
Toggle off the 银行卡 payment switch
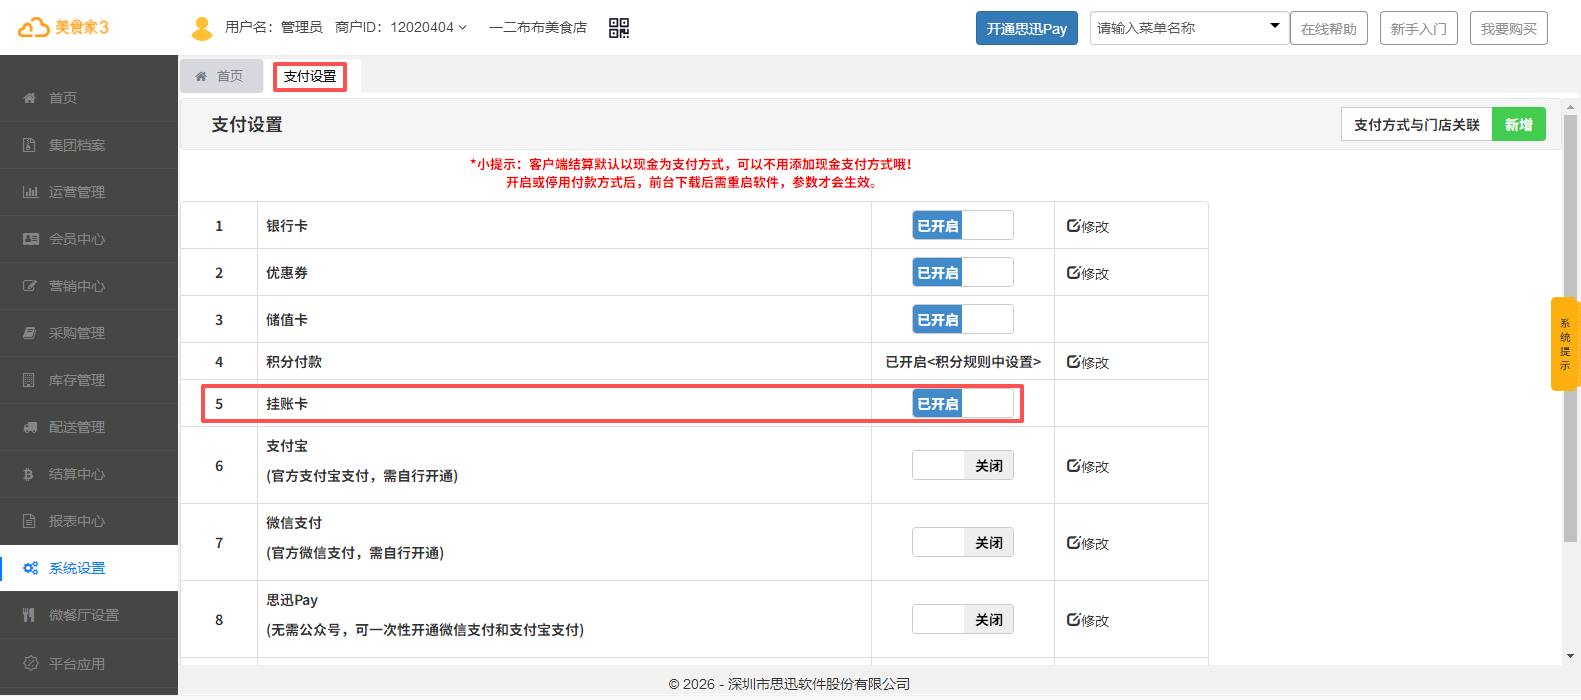coord(962,226)
